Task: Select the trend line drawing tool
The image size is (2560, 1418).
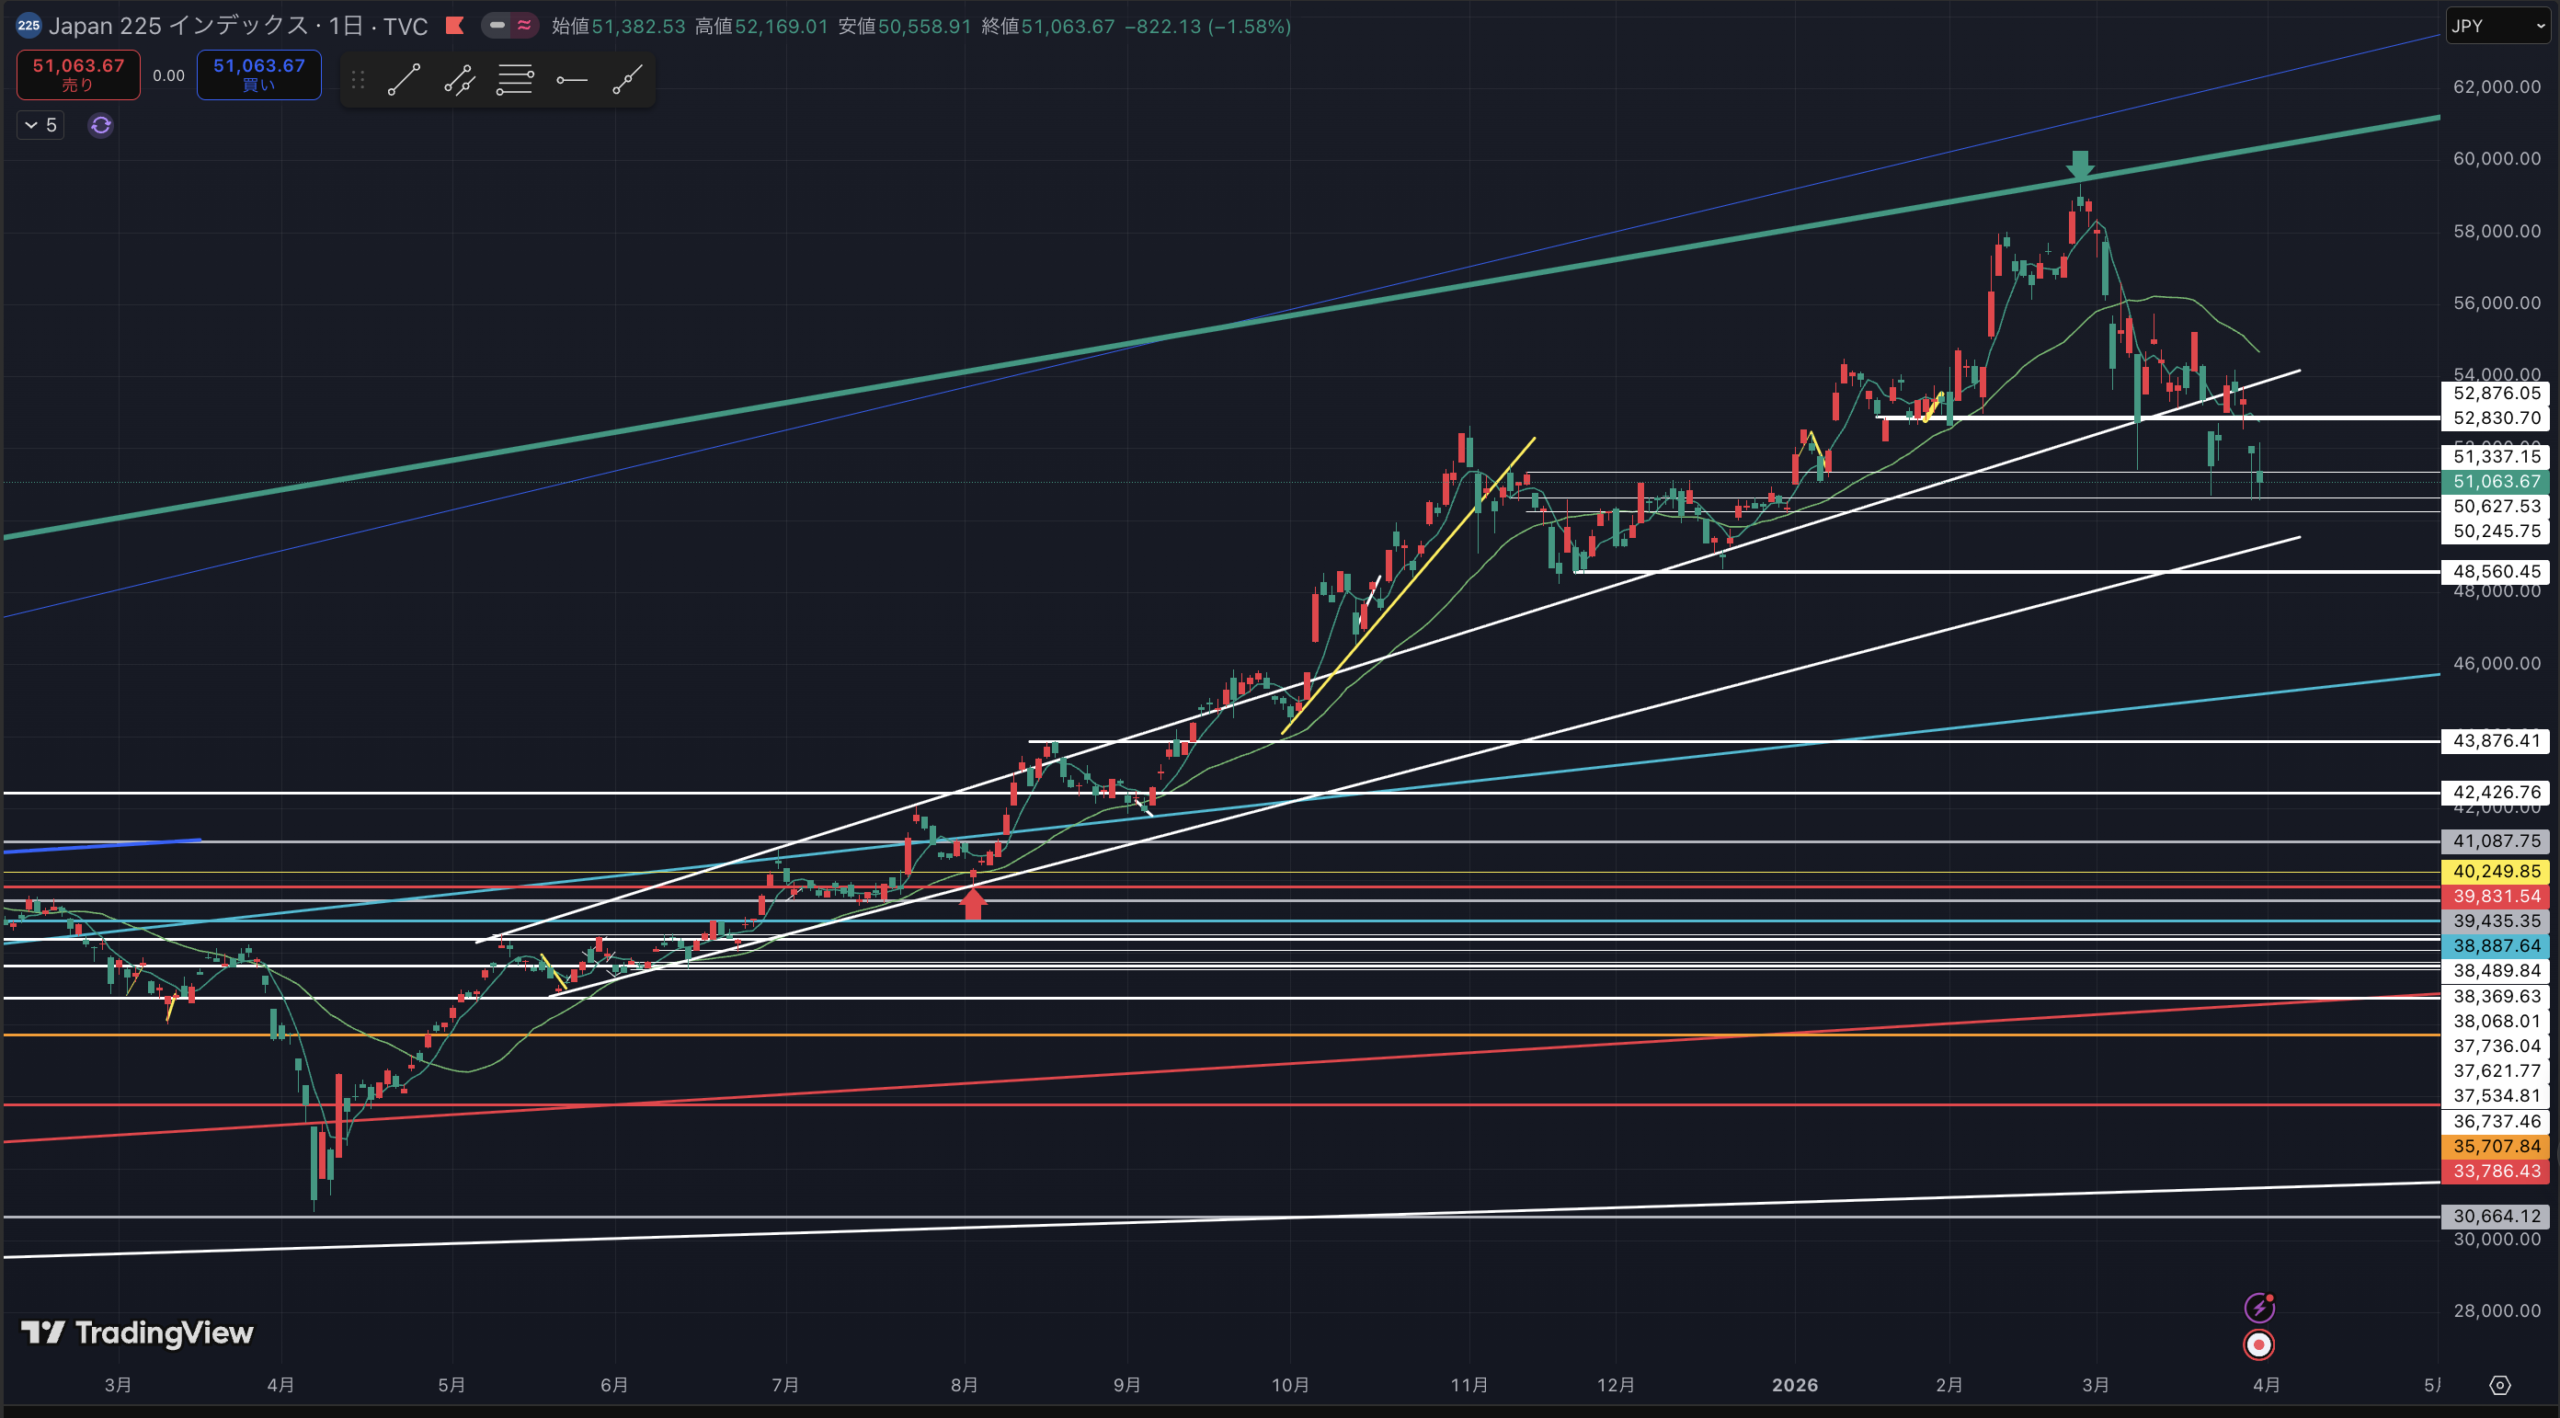Action: pos(404,79)
